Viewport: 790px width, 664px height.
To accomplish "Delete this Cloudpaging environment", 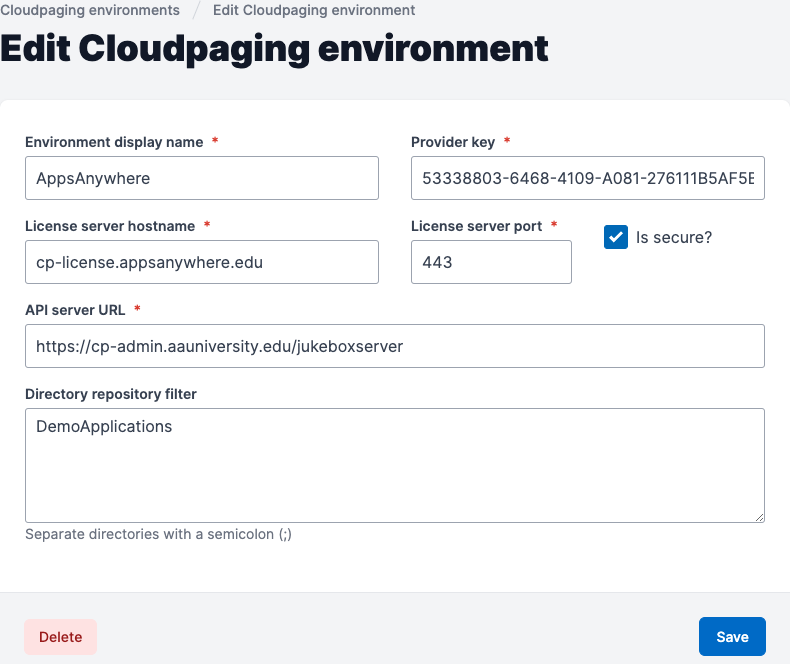I will point(60,637).
